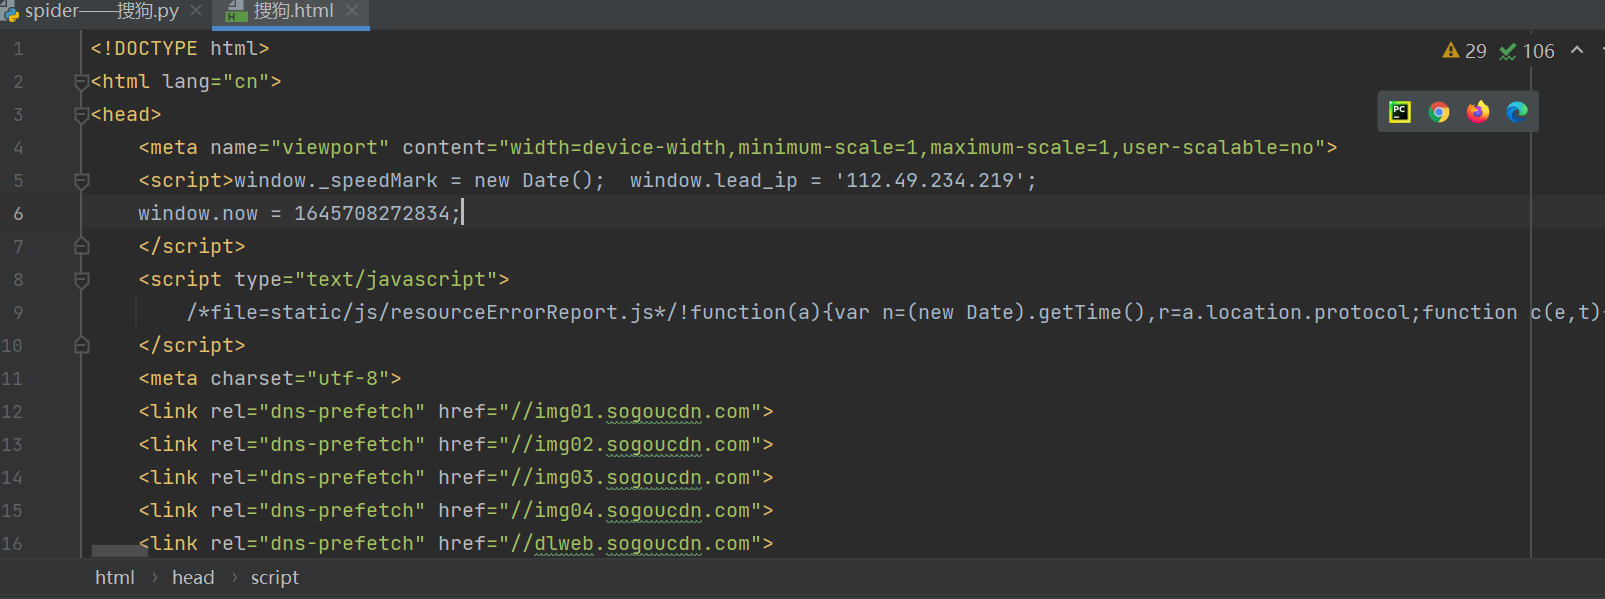Fold the script closing marker on line 7

(x=82, y=247)
